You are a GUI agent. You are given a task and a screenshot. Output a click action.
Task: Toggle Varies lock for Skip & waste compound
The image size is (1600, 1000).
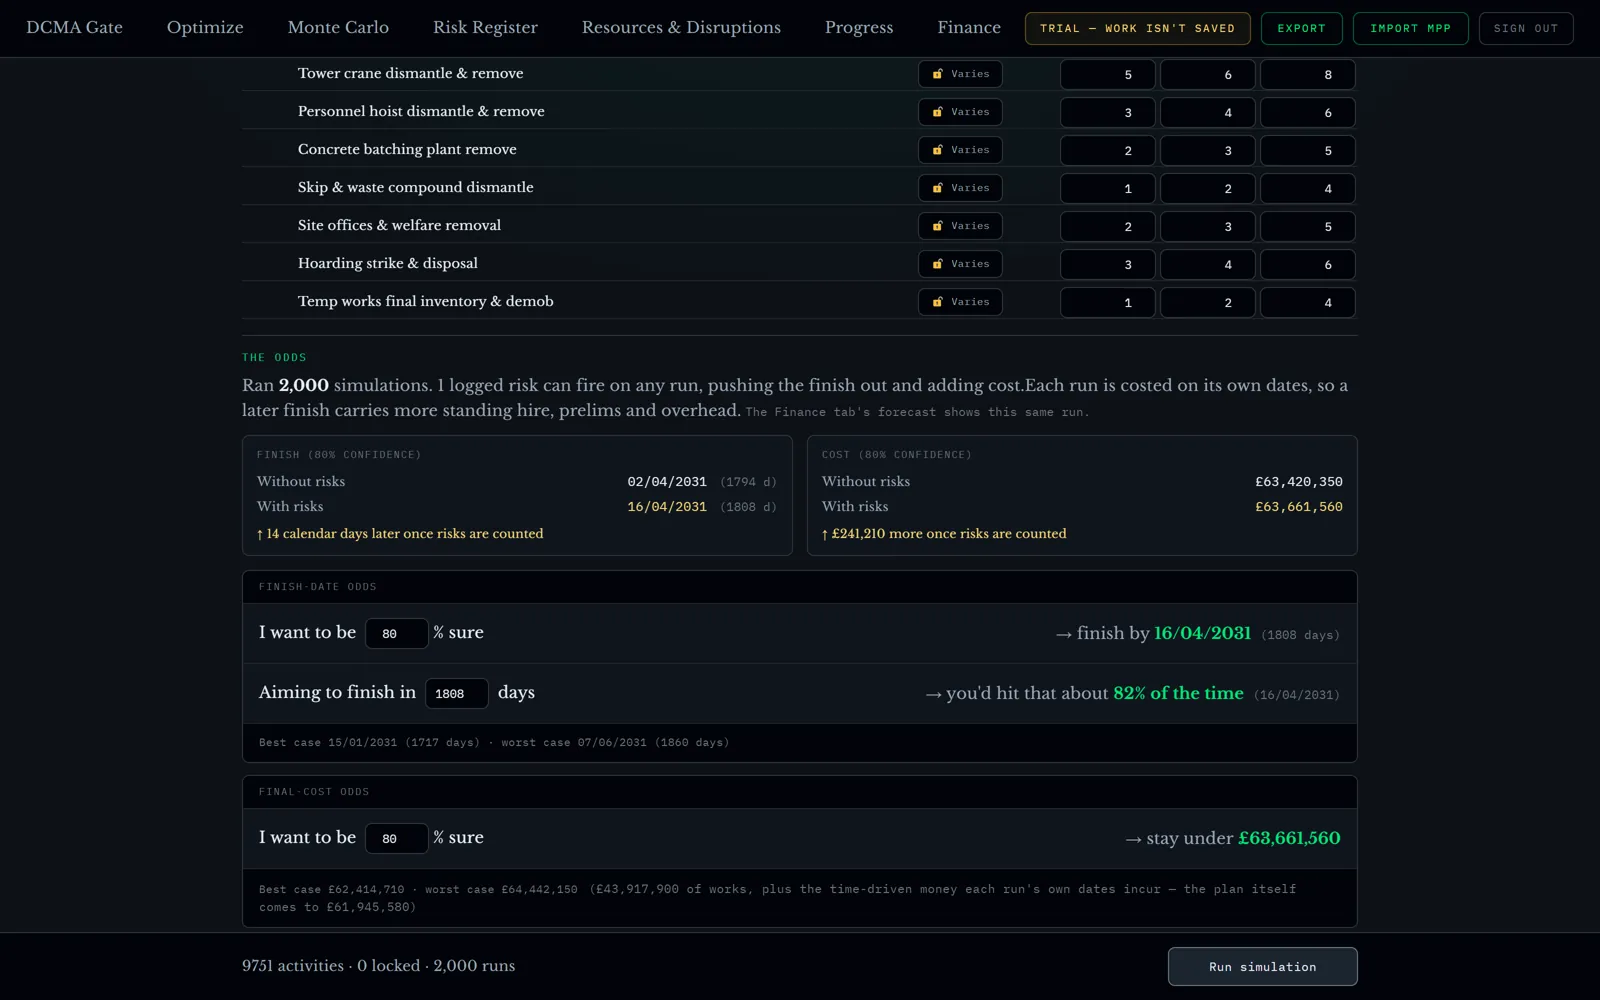click(x=960, y=188)
